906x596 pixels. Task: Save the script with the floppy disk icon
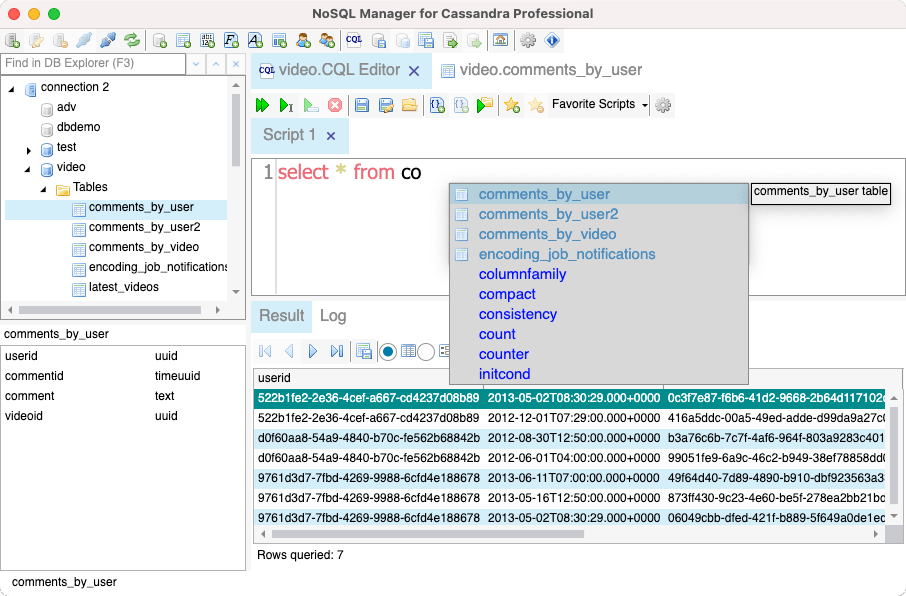[362, 105]
